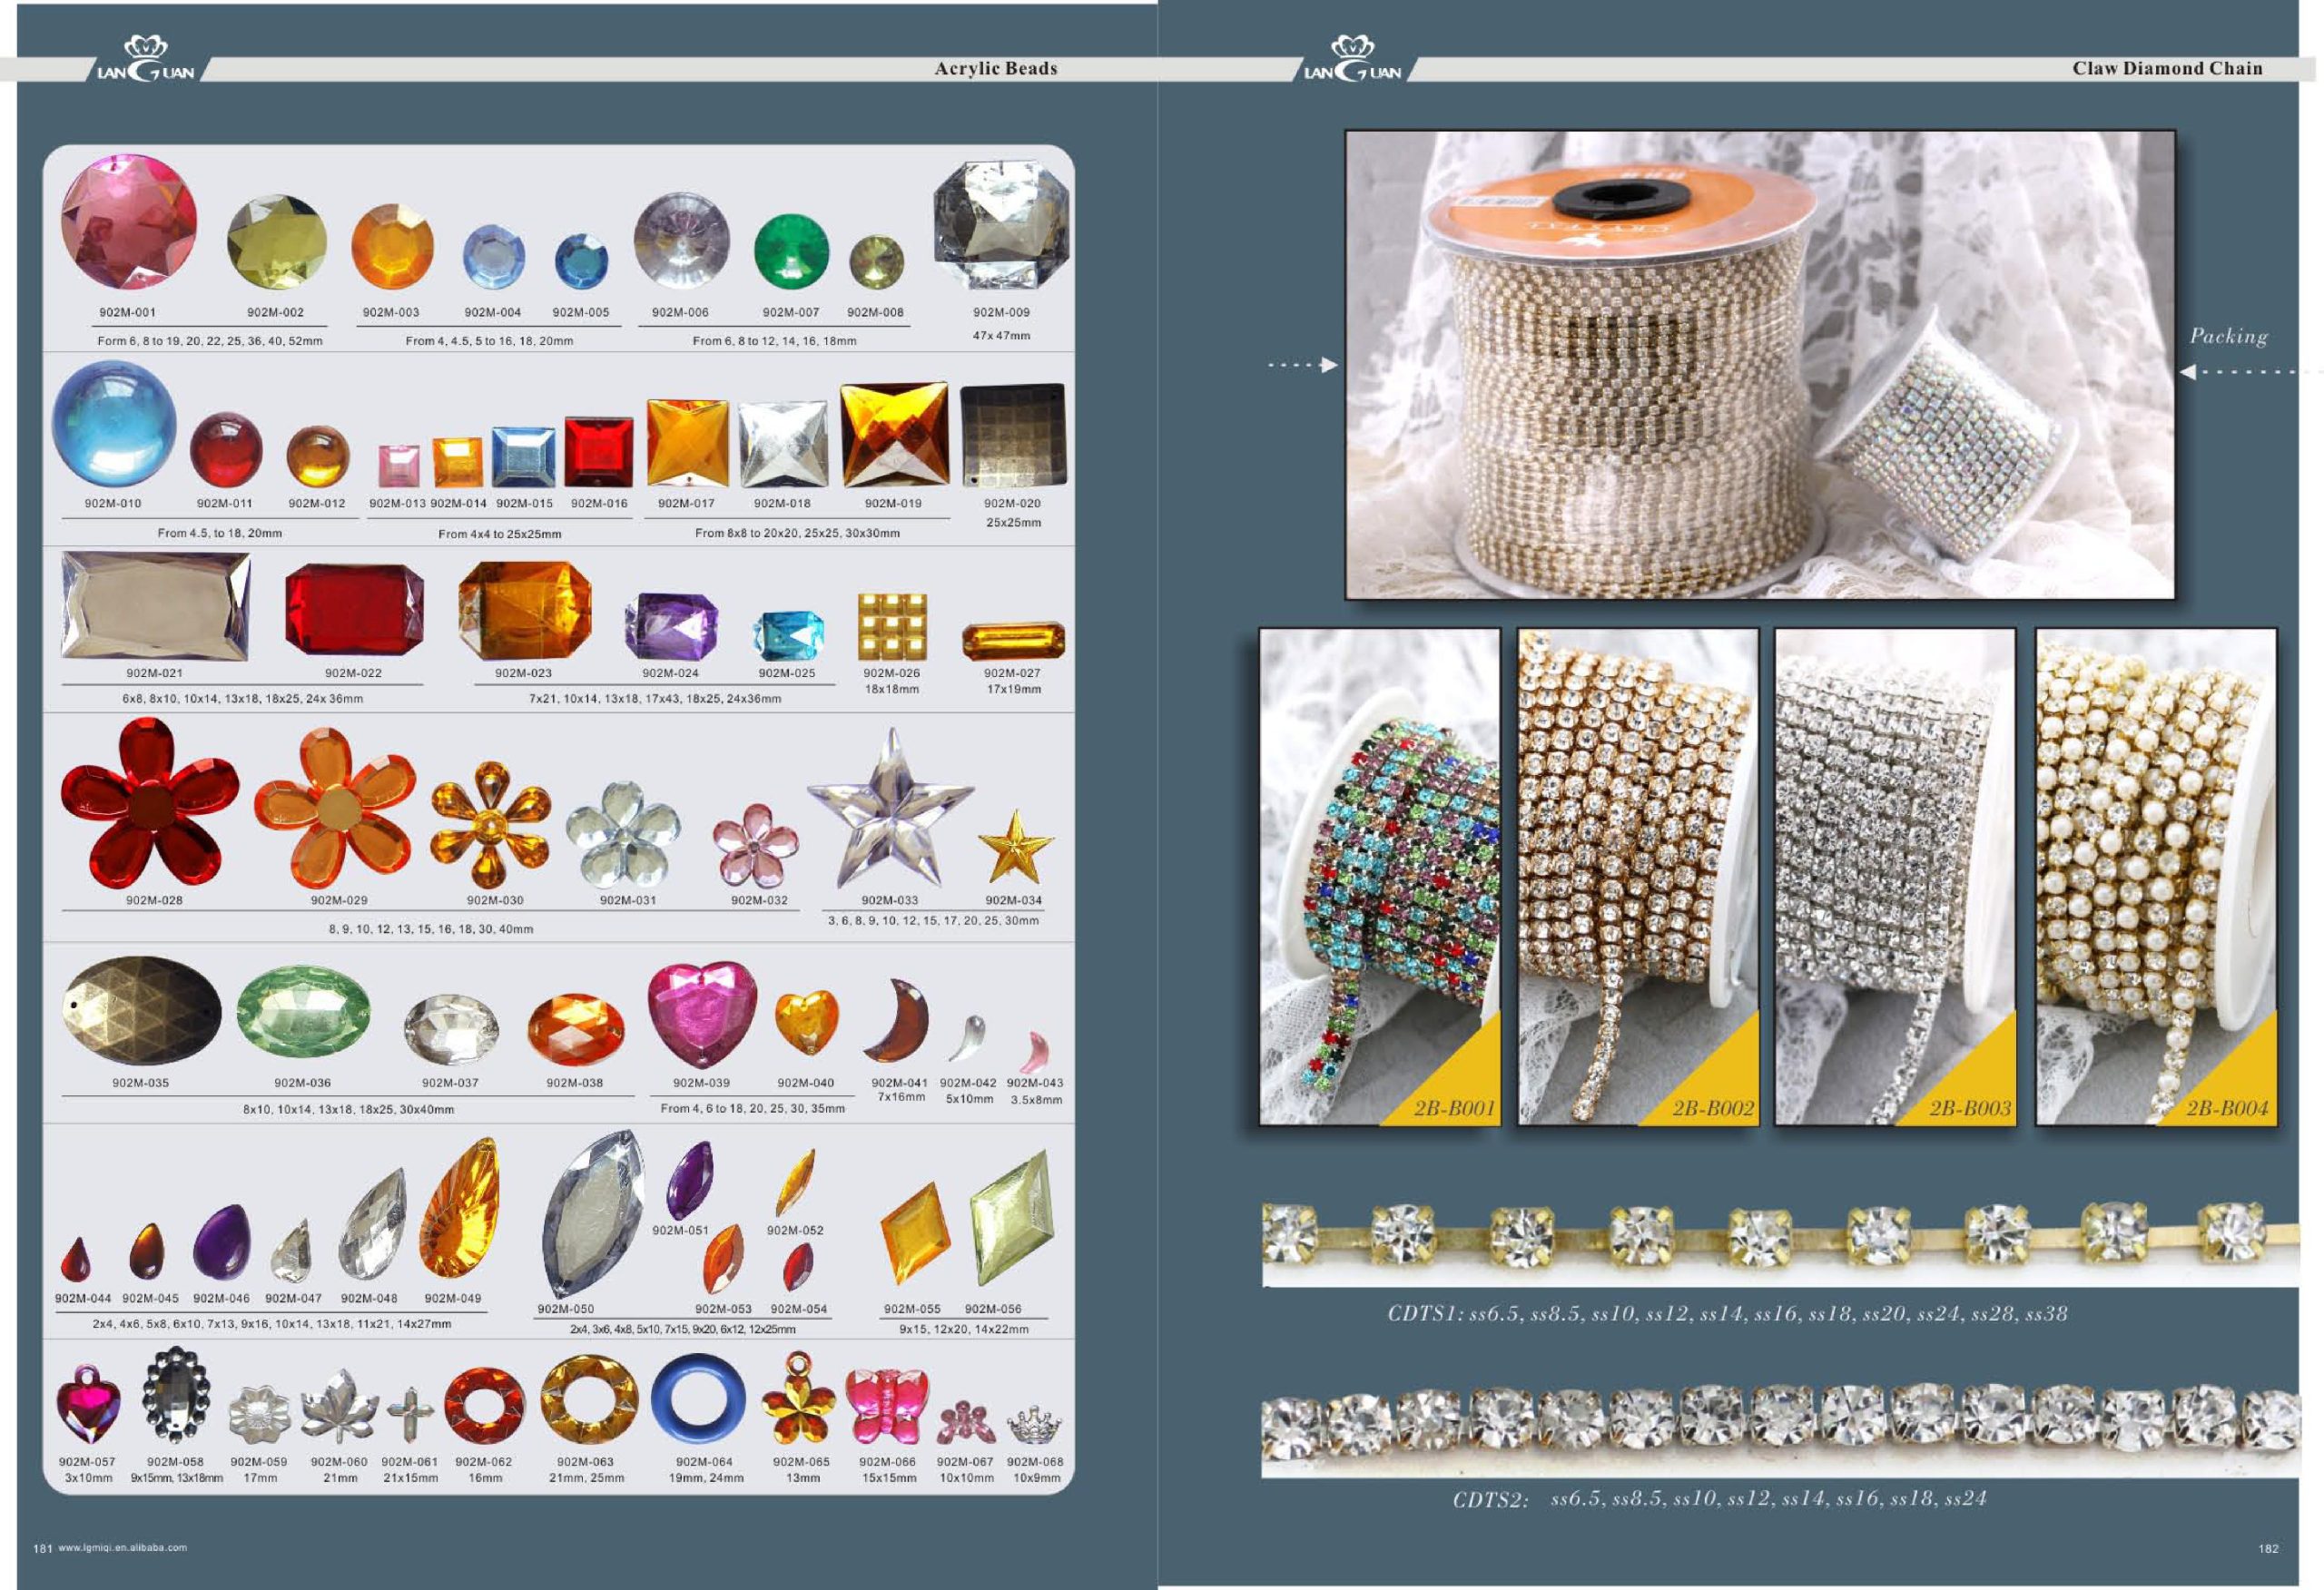Open the multicolor chain photo 2B-B001

tap(1379, 876)
